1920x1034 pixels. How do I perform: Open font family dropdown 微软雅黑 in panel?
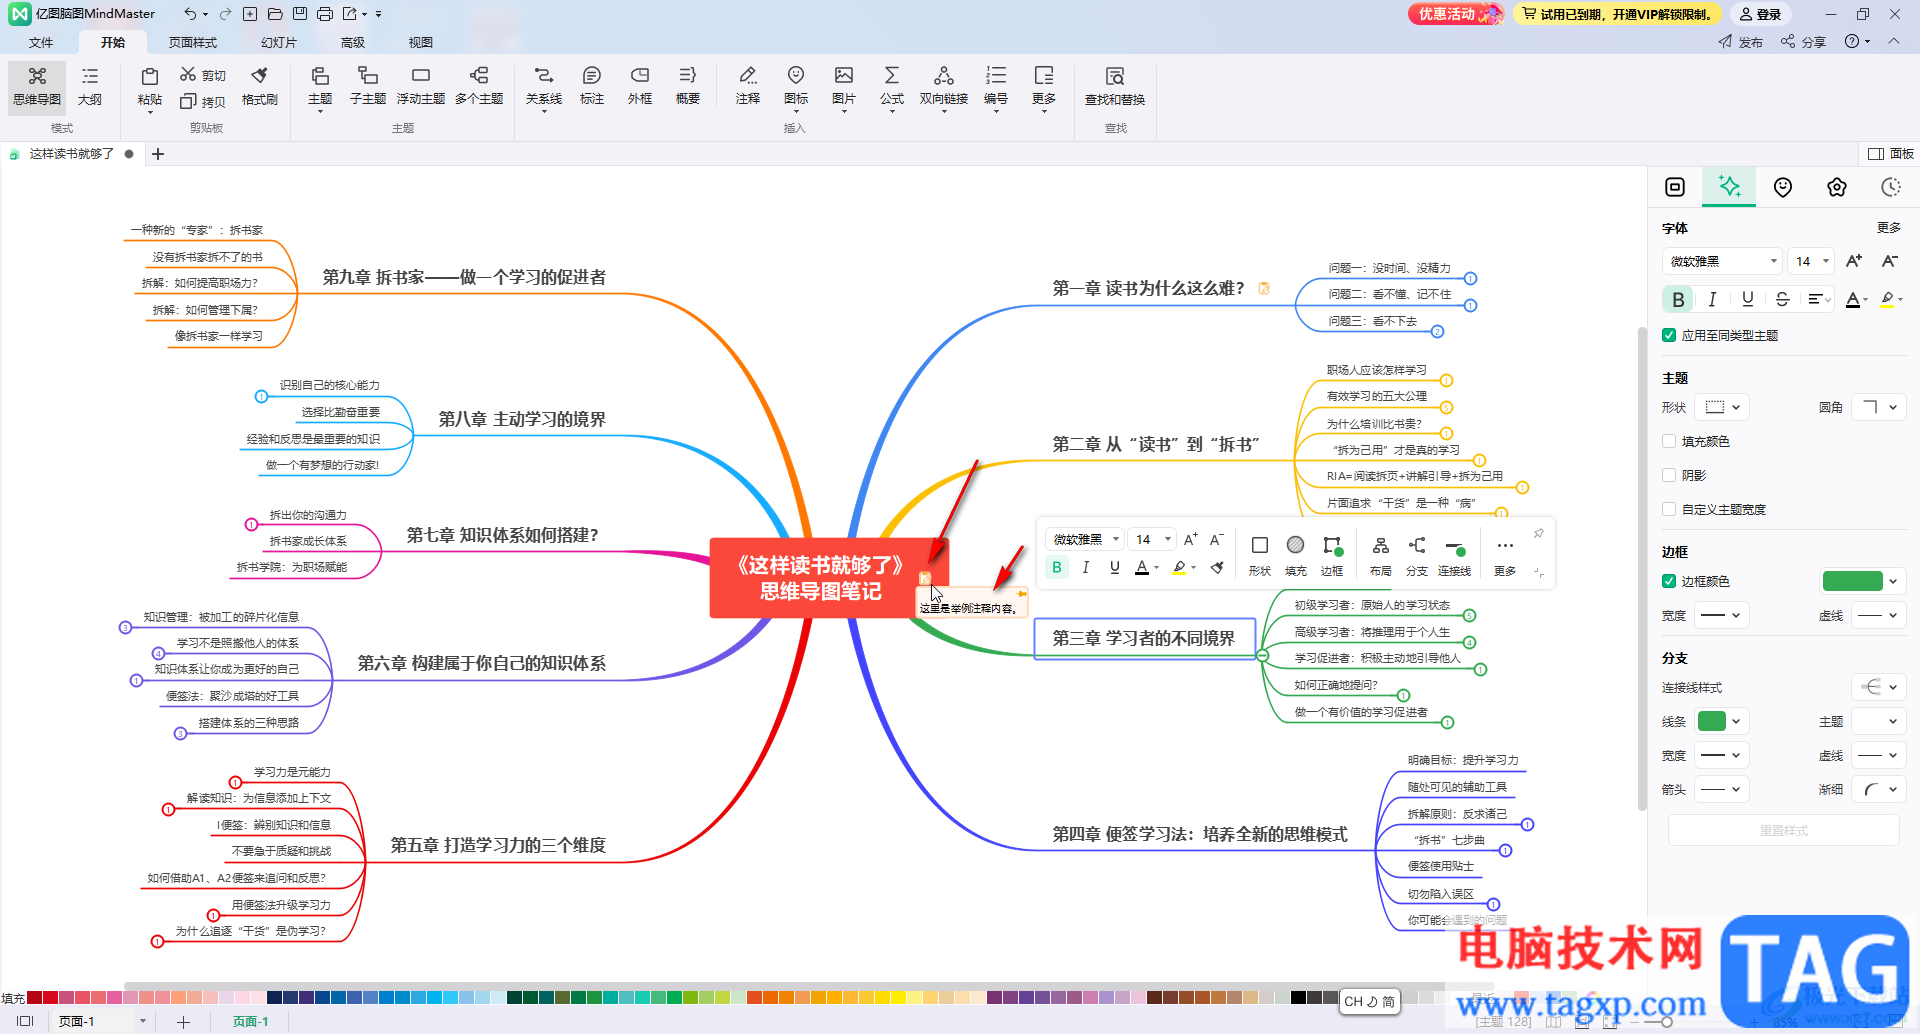(1722, 261)
